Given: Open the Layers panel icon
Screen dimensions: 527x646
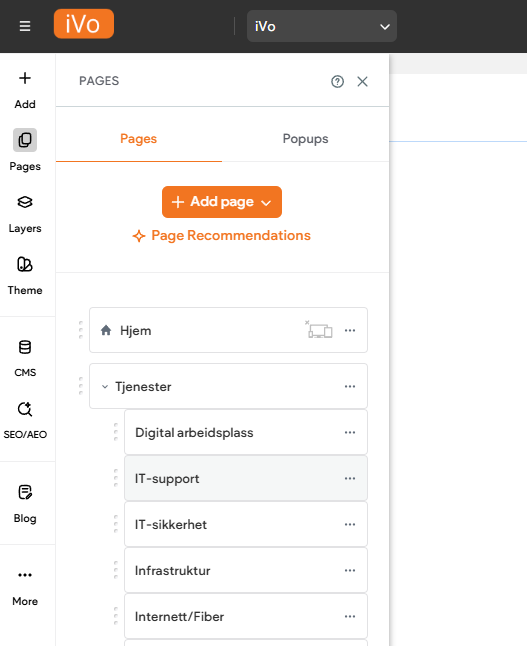Looking at the screenshot, I should 25,202.
